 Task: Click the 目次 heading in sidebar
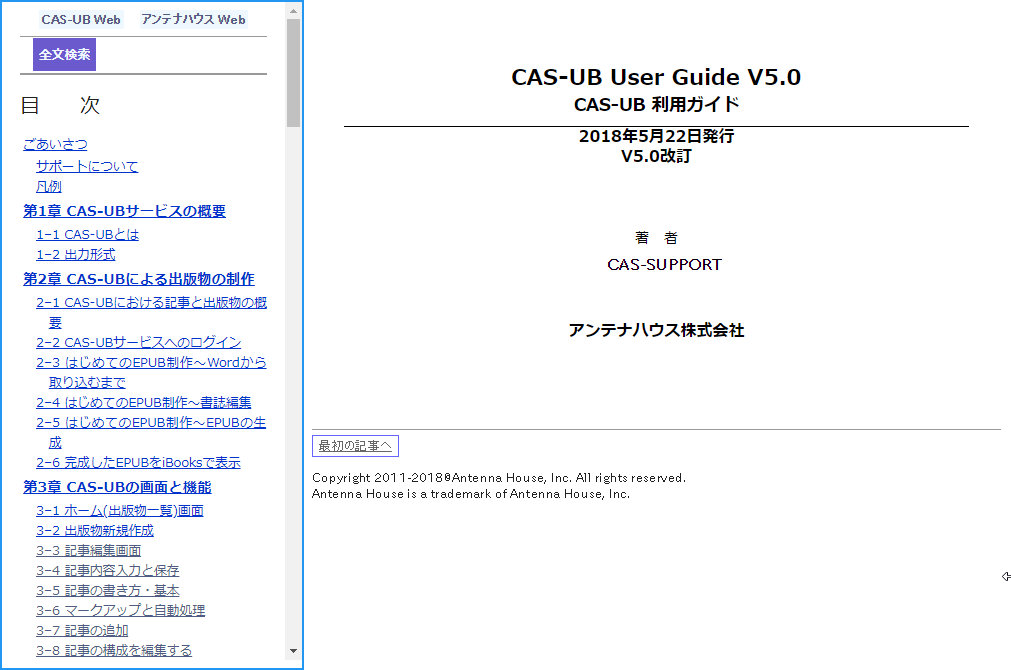pos(61,105)
